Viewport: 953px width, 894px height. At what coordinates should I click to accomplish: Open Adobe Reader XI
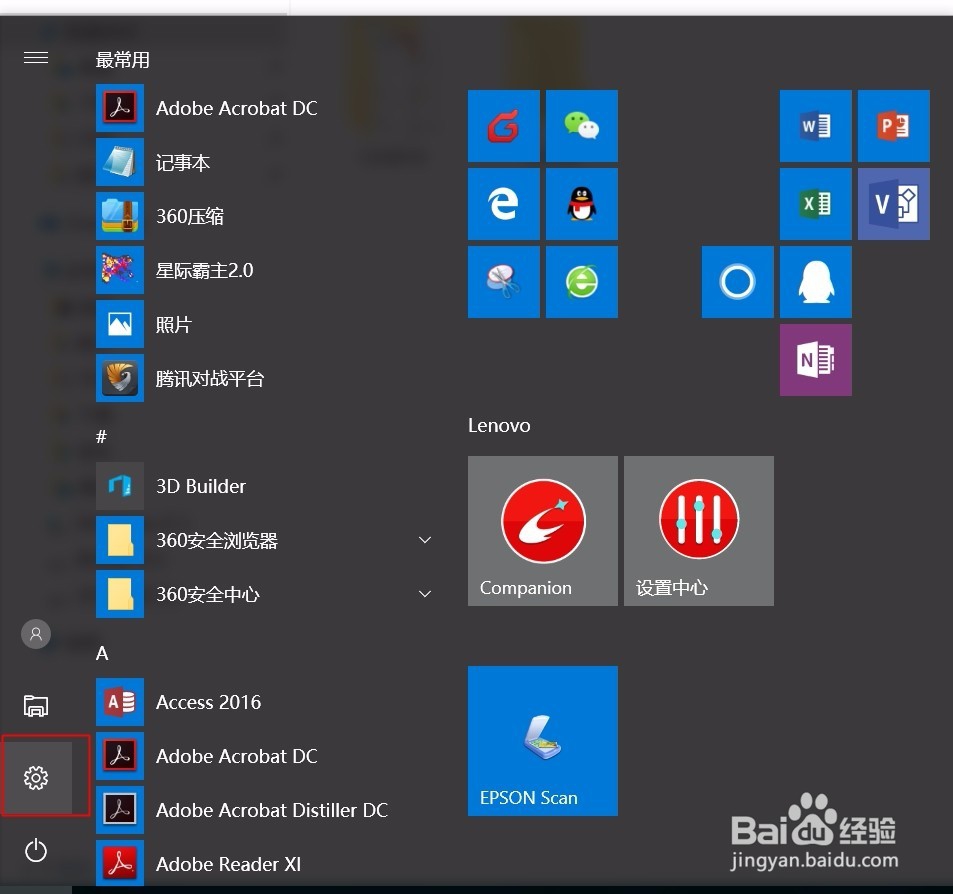point(266,864)
